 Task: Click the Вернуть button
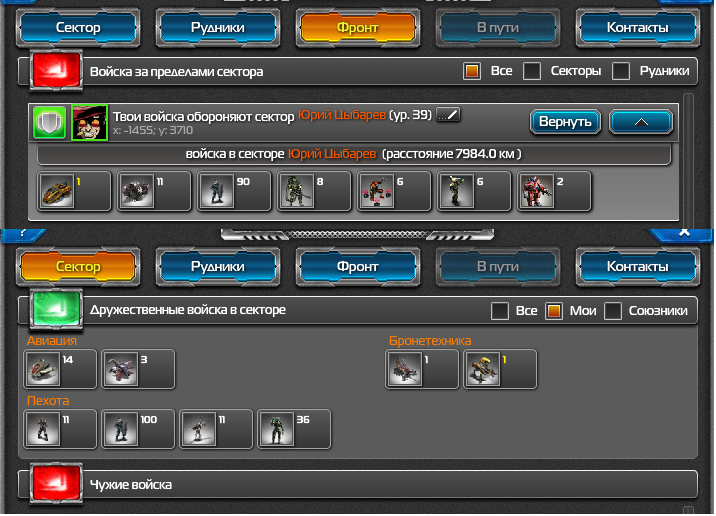click(565, 122)
